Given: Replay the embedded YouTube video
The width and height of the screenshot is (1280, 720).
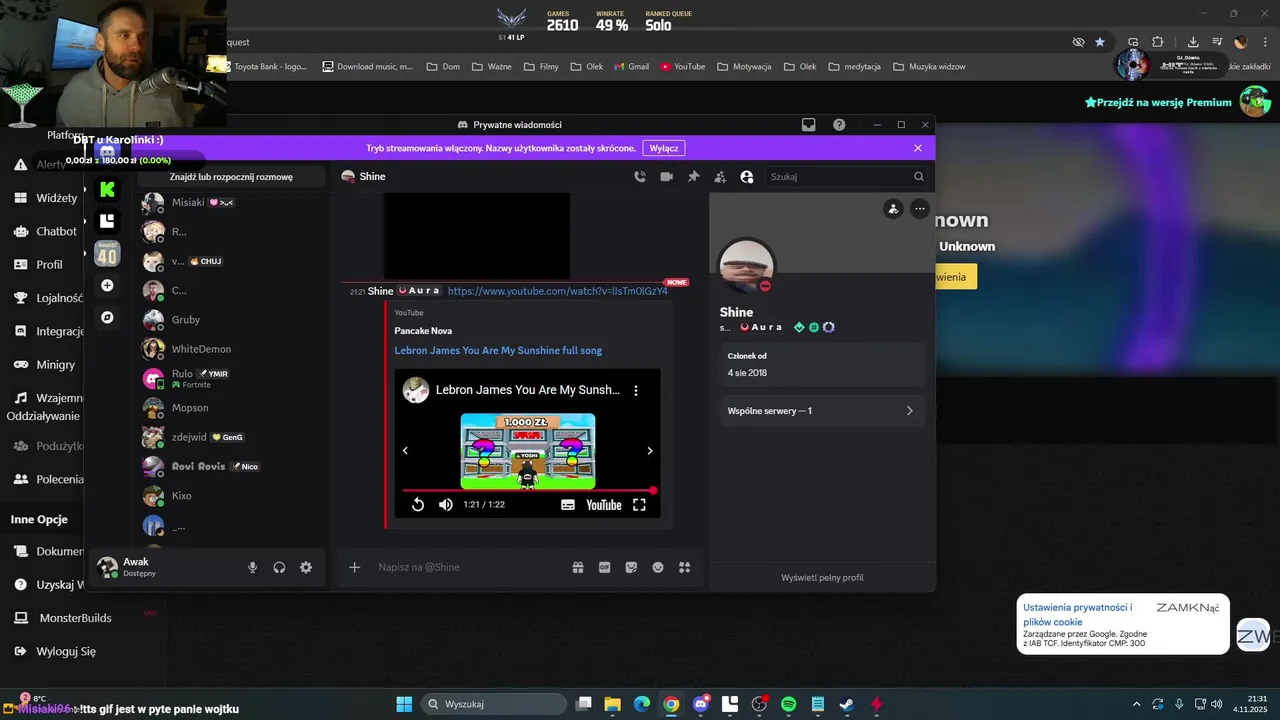Looking at the screenshot, I should pos(418,505).
